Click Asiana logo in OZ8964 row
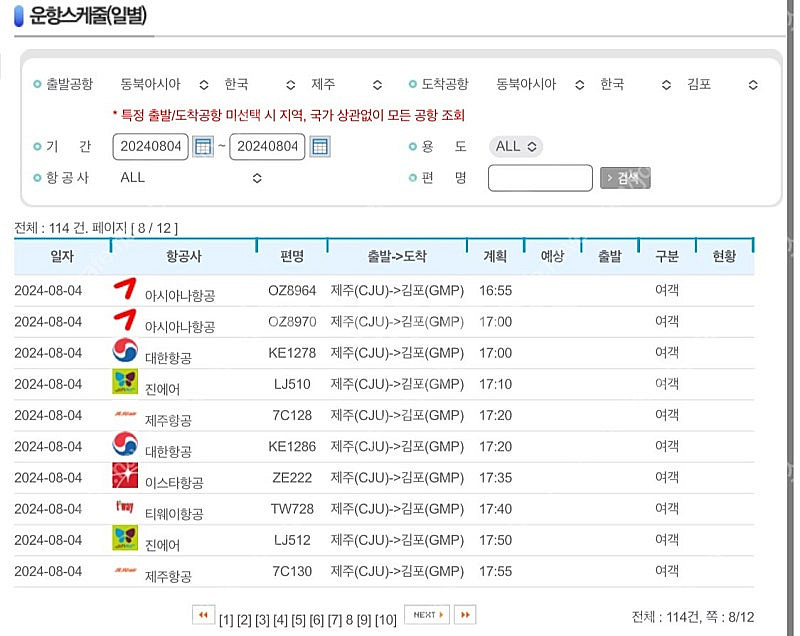This screenshot has width=800, height=636. [x=125, y=289]
